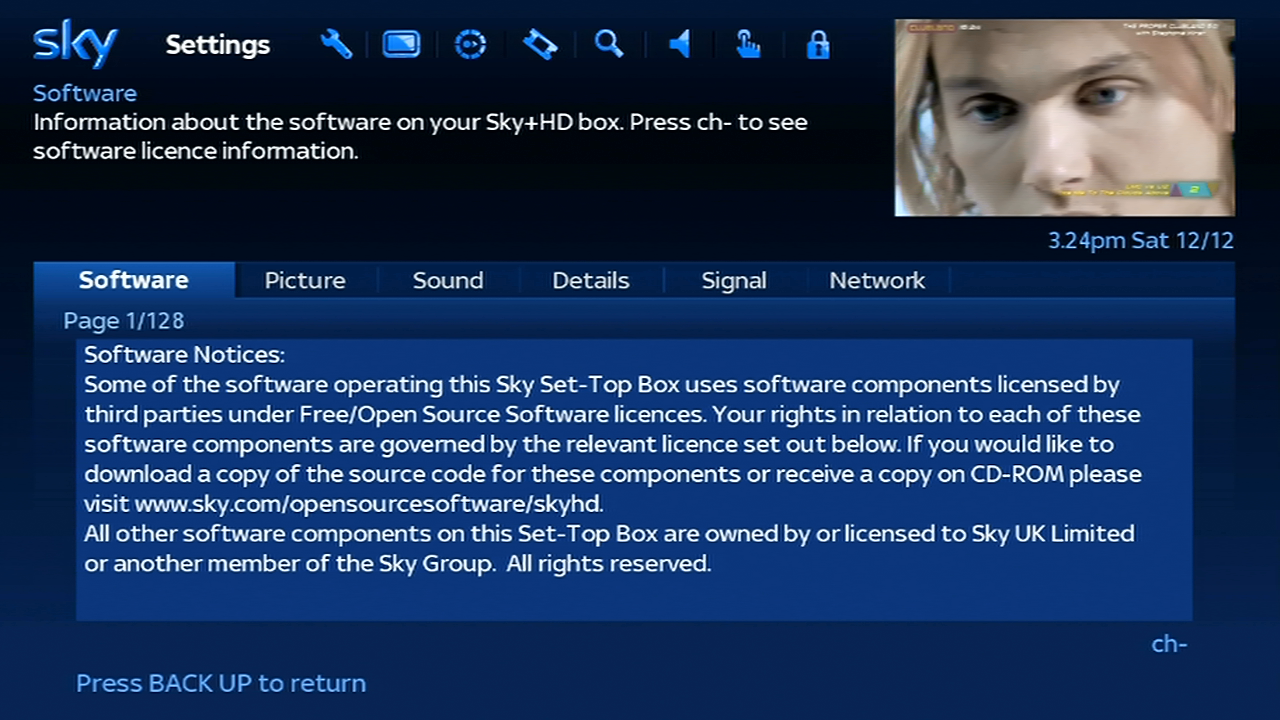1280x720 pixels.
Task: Click the ticket icon in settings bar
Action: point(540,45)
